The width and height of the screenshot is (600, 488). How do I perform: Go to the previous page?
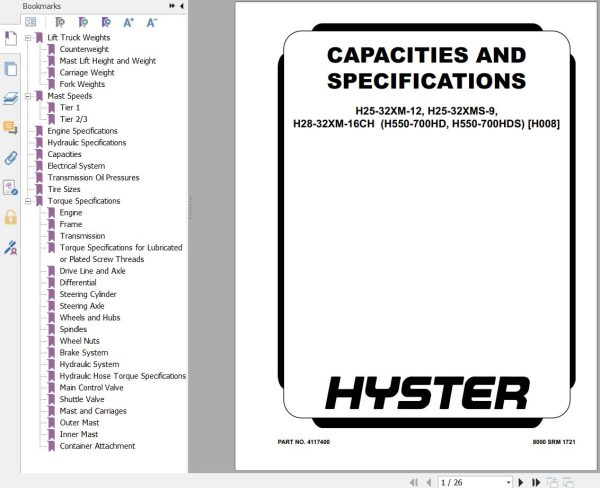pyautogui.click(x=429, y=482)
